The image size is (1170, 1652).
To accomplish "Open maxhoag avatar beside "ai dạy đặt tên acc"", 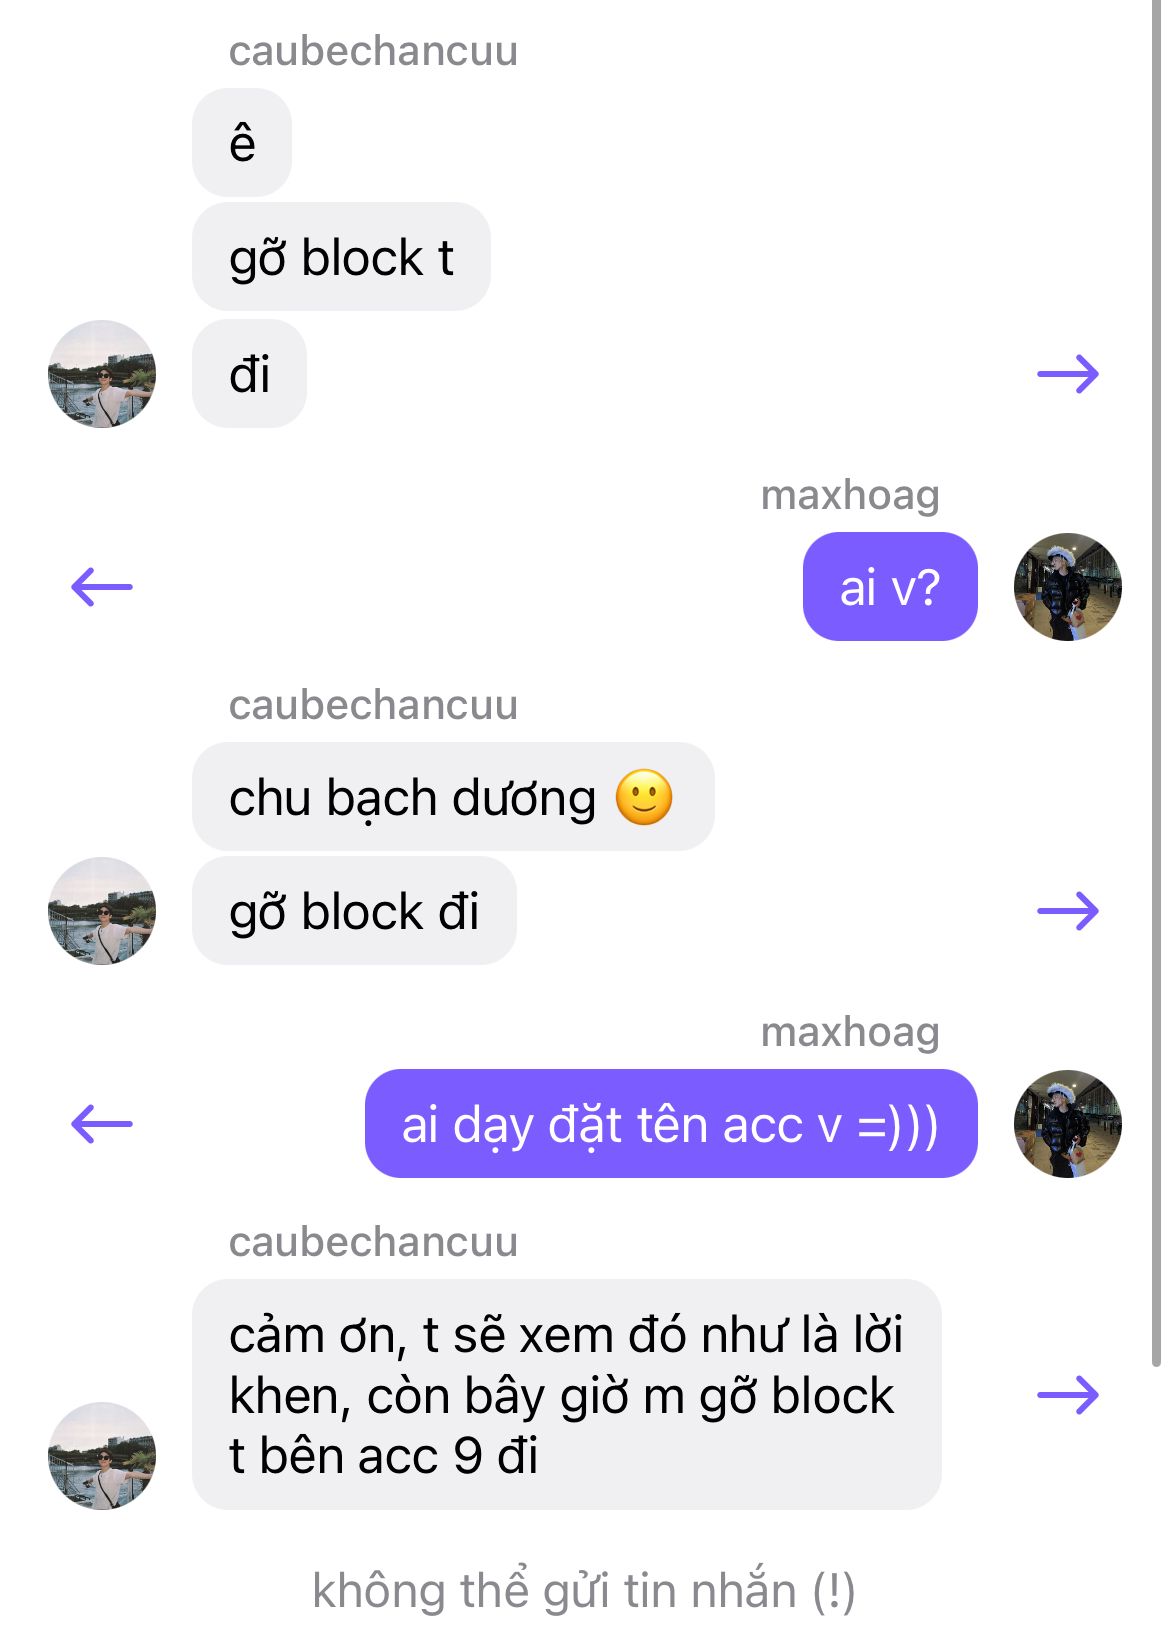I will [1068, 1124].
